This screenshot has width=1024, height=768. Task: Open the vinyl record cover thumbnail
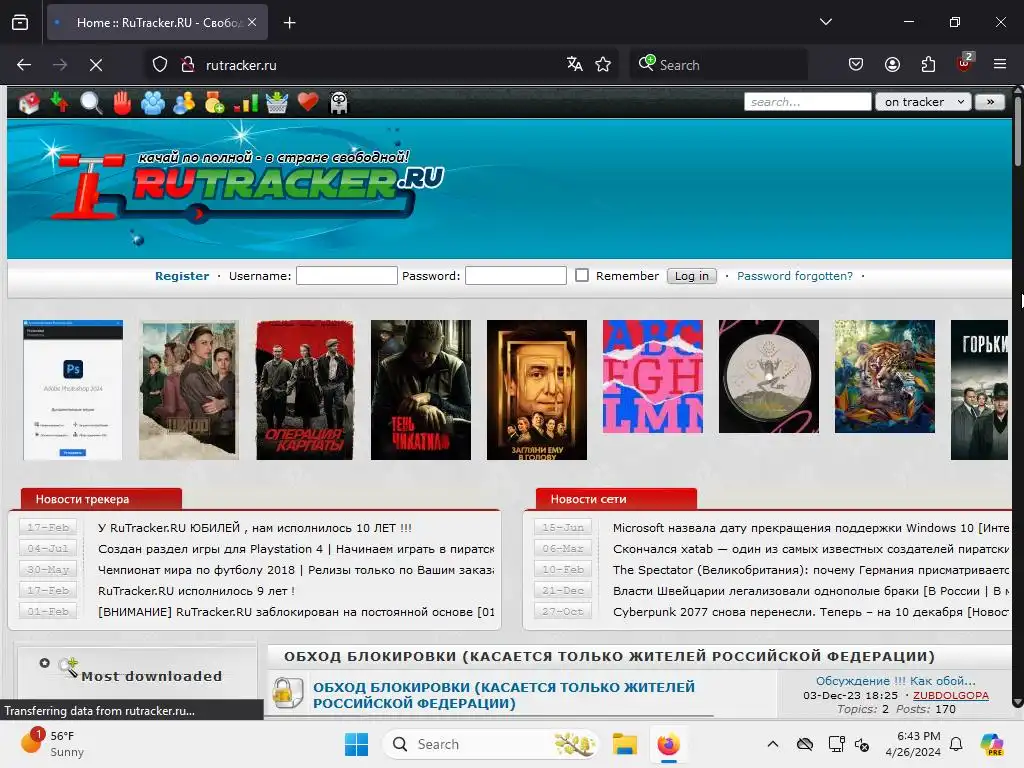click(x=769, y=376)
